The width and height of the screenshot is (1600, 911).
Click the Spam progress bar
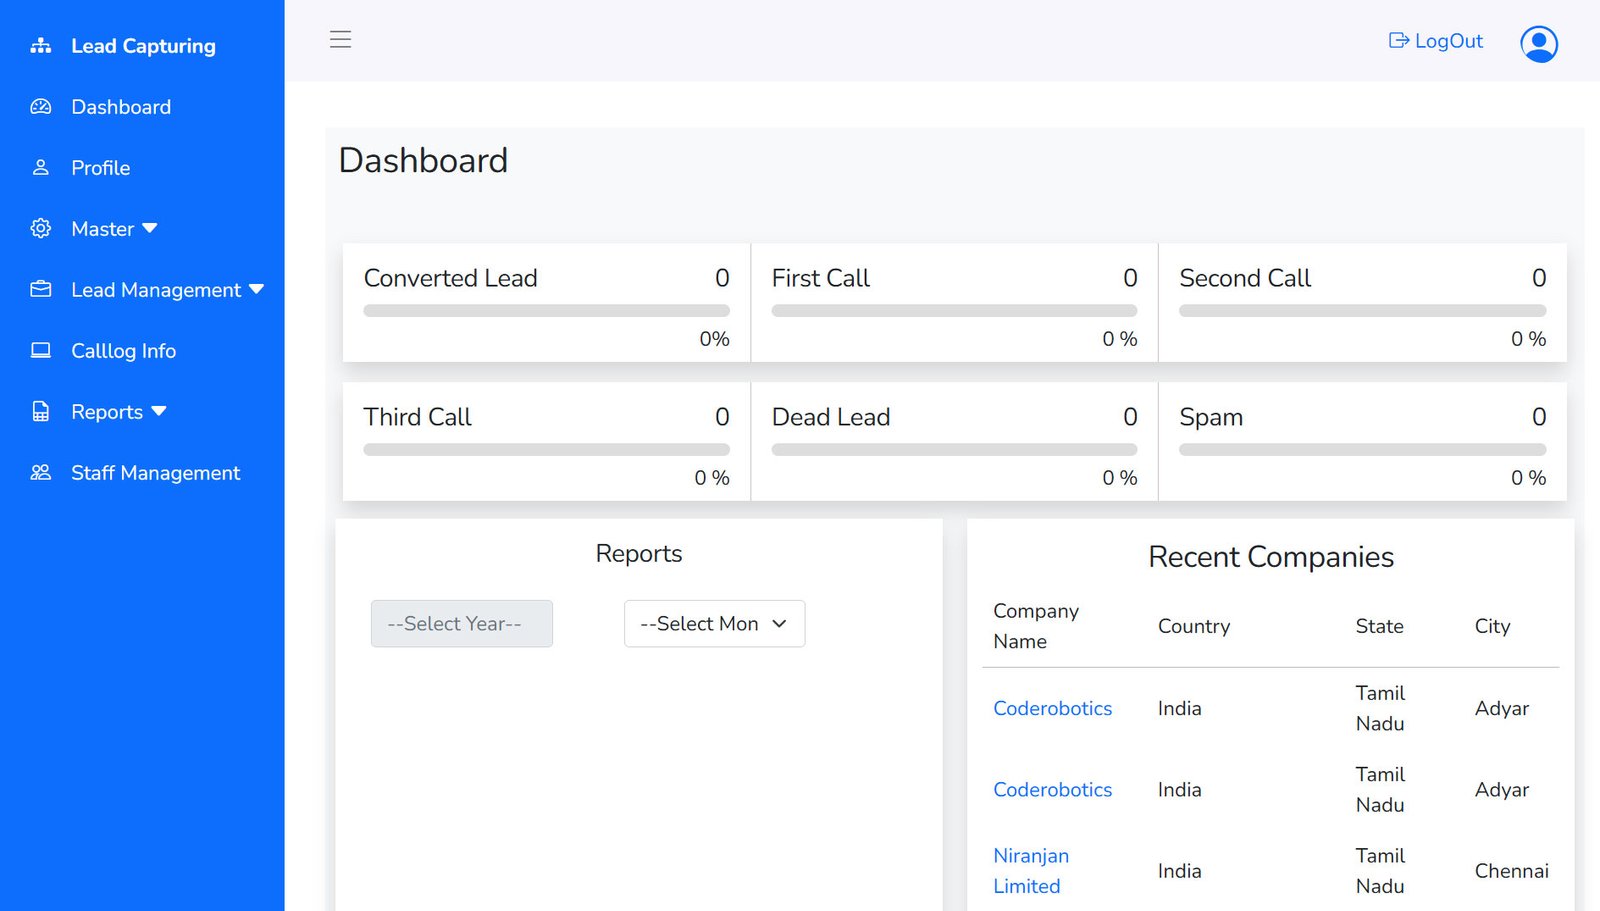1363,450
